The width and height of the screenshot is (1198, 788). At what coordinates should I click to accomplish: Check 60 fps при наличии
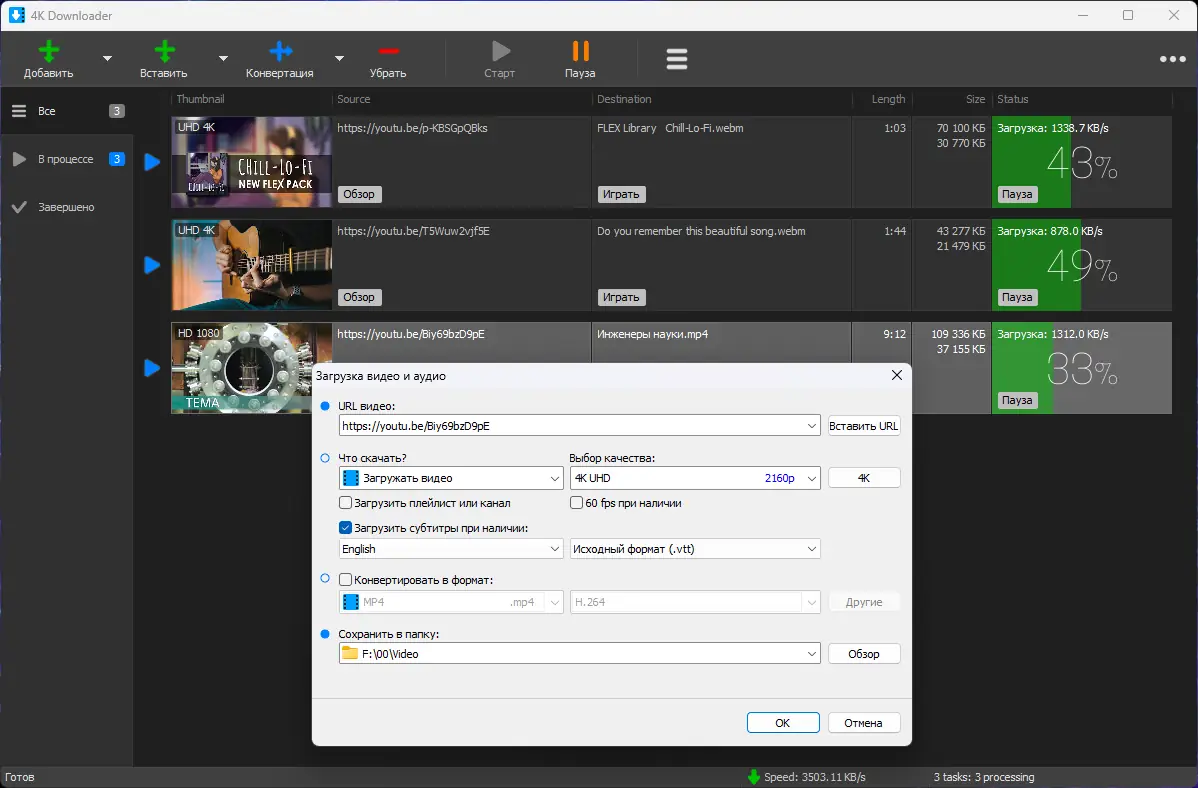coord(577,503)
